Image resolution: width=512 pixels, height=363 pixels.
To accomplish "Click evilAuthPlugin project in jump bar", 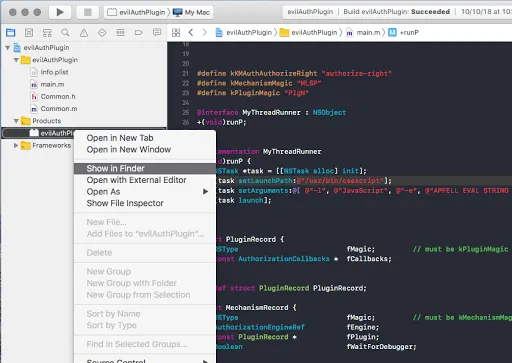I will pos(244,33).
